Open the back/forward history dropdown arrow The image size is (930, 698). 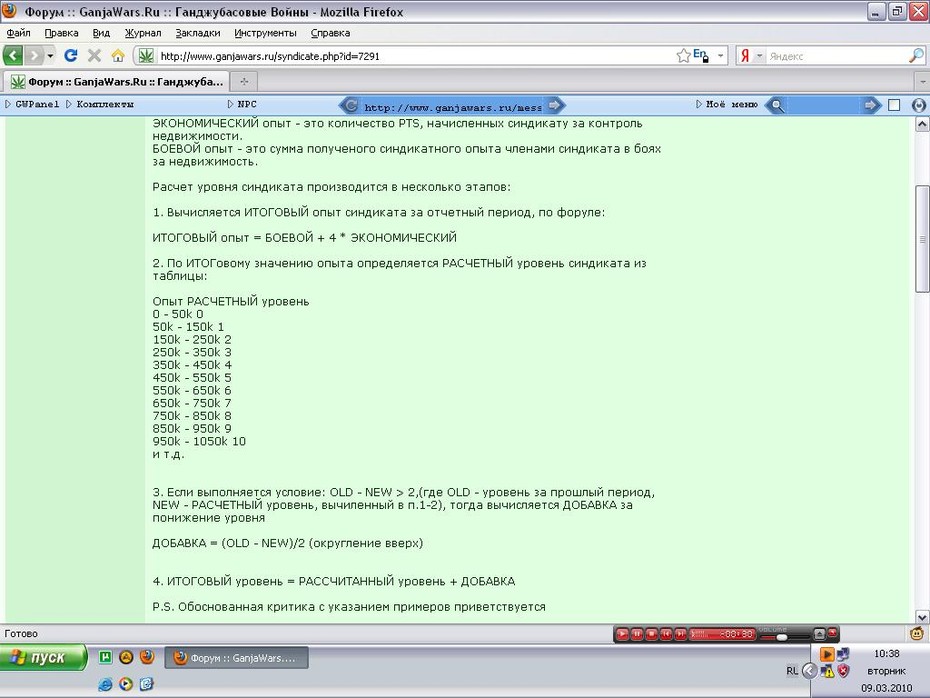pos(50,56)
